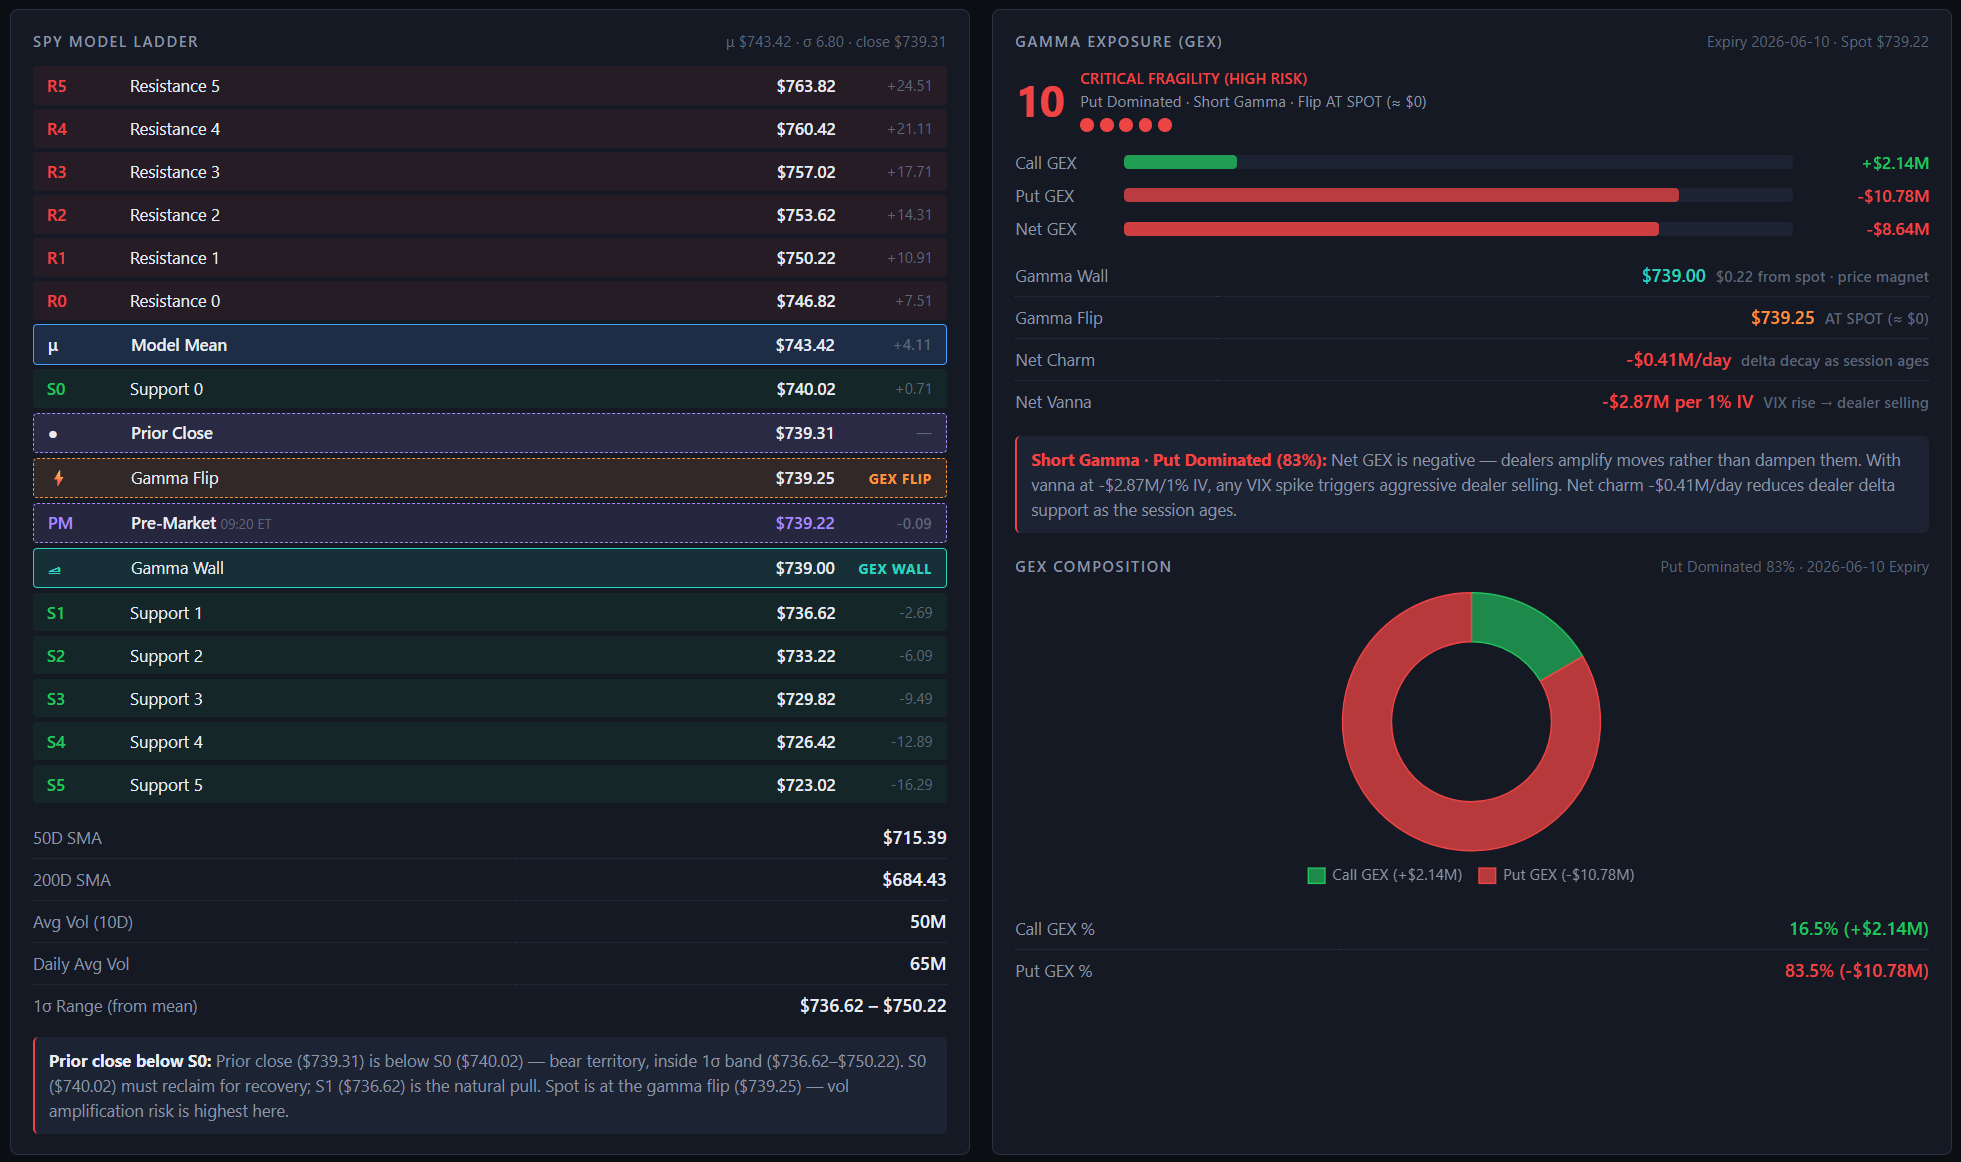Click the R0 tag in the ladder
This screenshot has height=1162, width=1961.
[x=57, y=301]
